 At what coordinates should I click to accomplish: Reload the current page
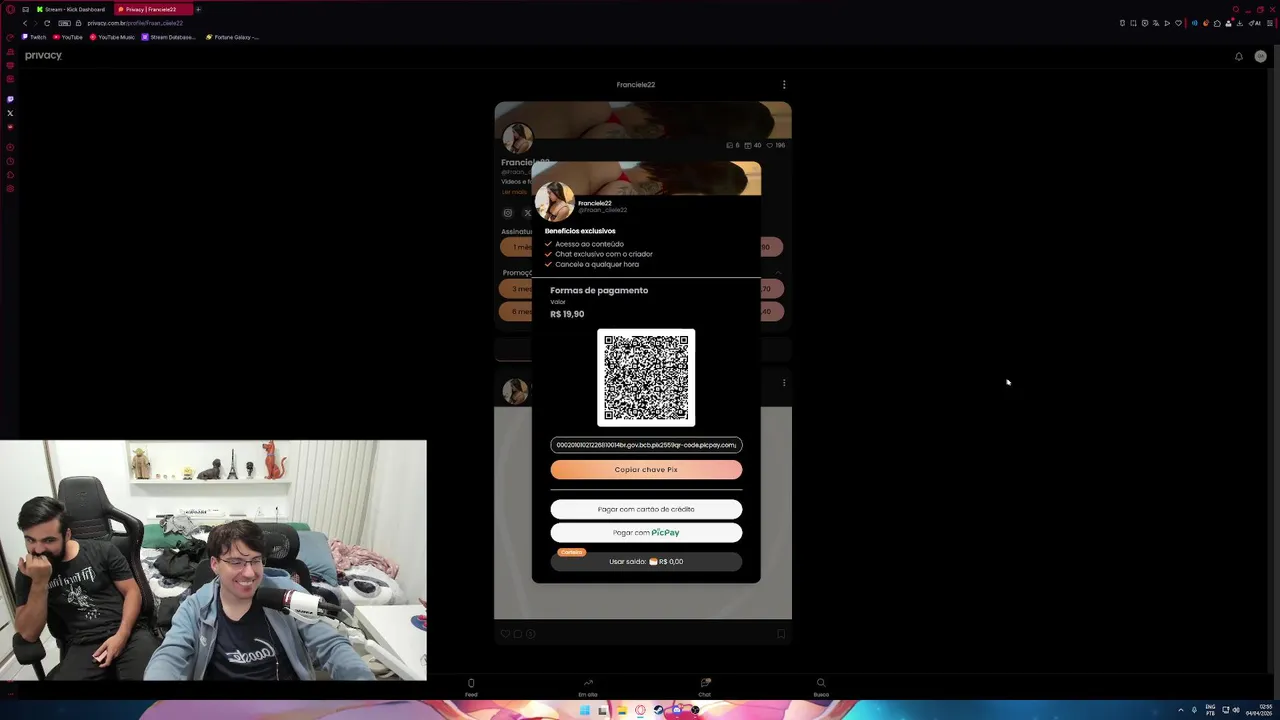pos(46,23)
